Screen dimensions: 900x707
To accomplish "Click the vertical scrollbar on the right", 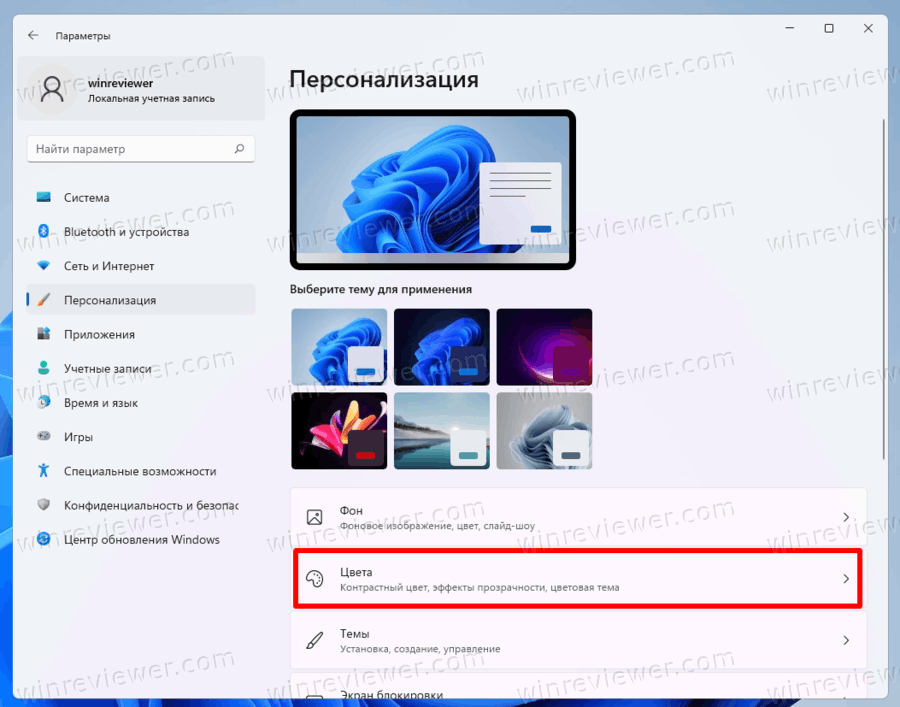I will click(884, 289).
